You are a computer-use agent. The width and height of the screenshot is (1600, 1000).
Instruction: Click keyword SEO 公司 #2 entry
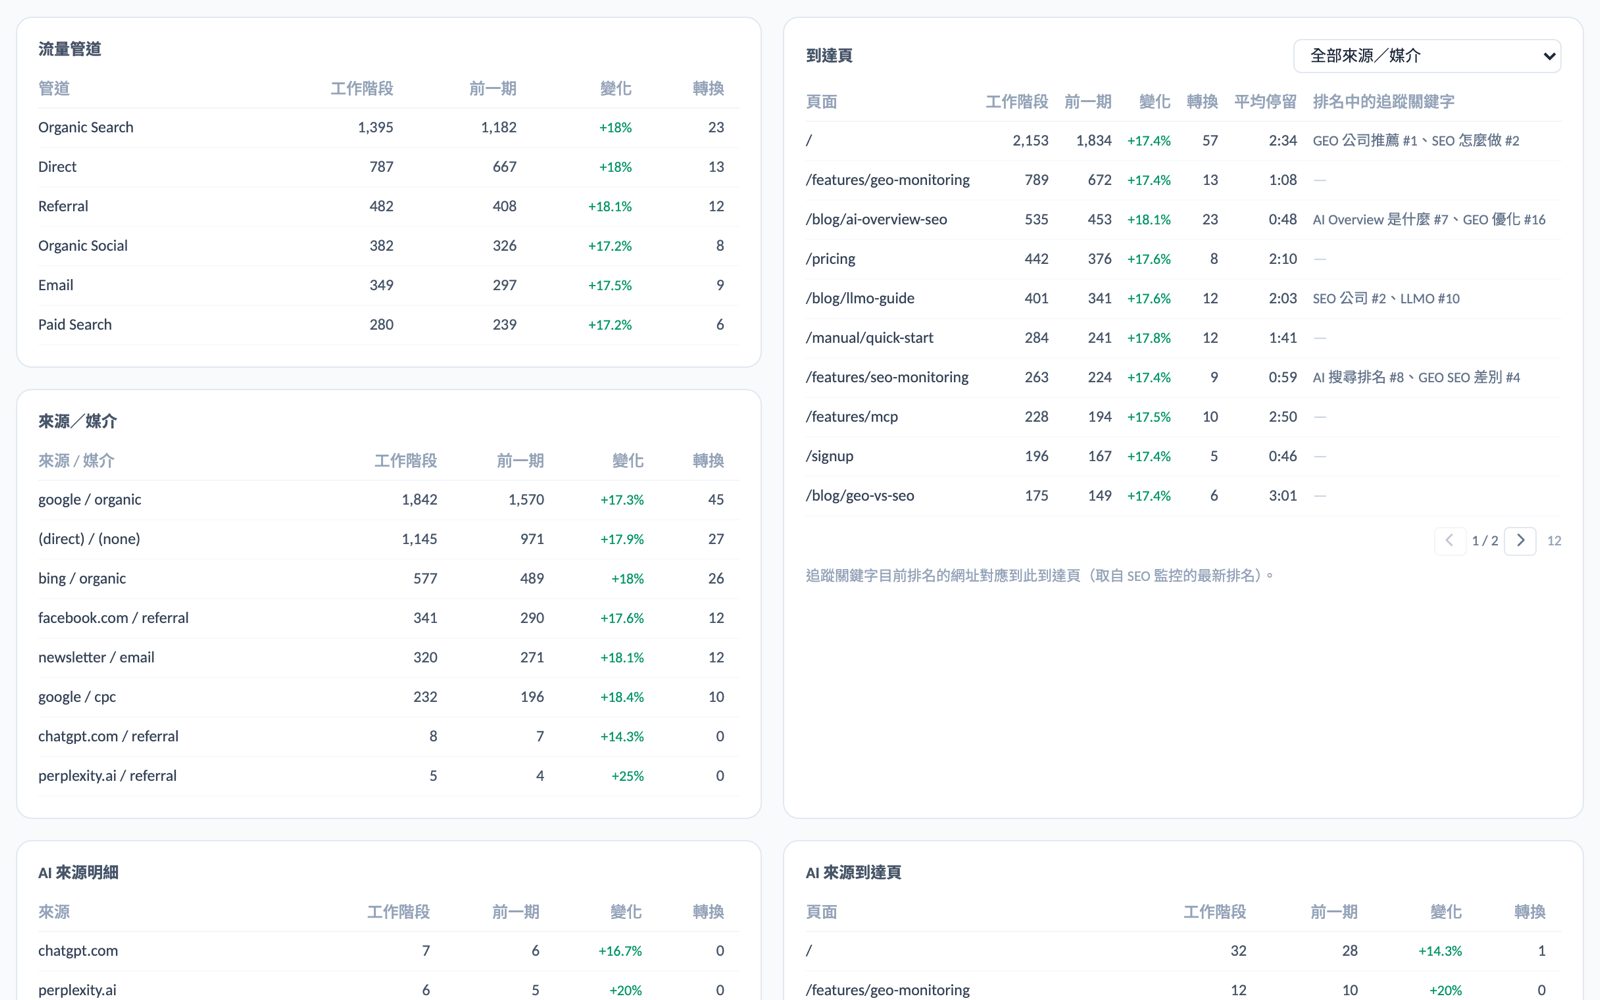pyautogui.click(x=1349, y=299)
